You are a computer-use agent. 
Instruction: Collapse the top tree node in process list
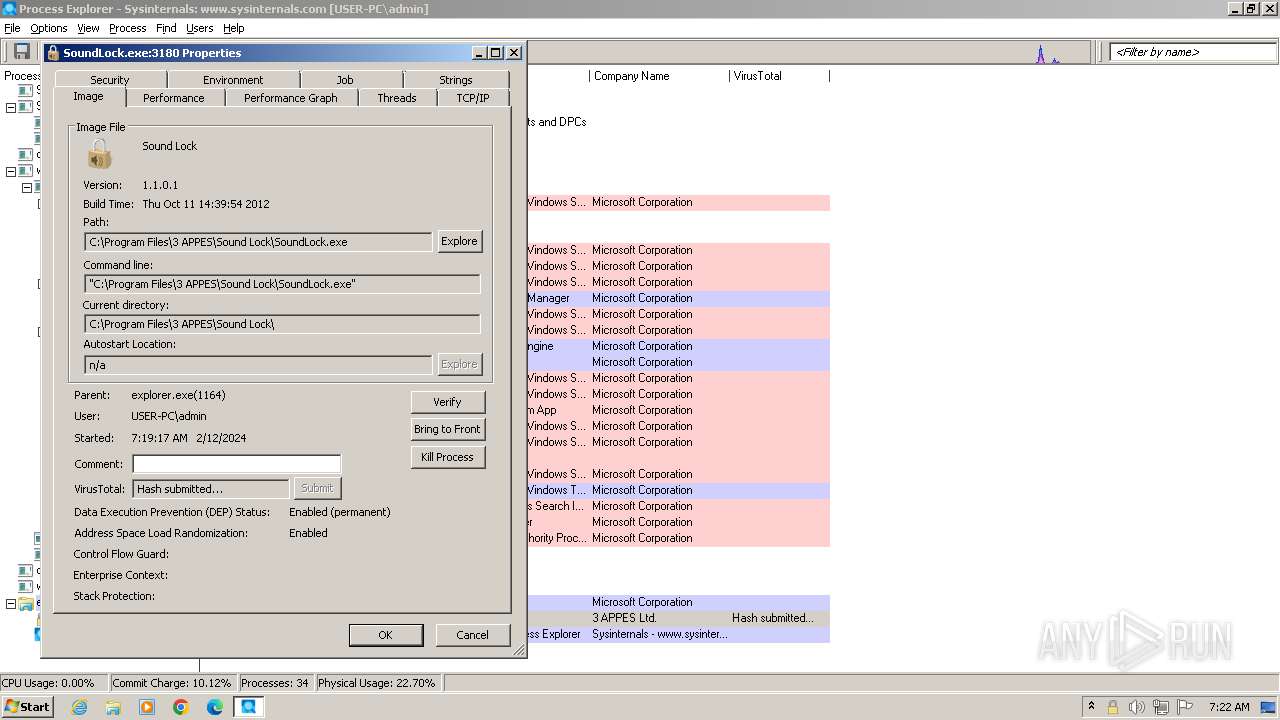tap(11, 107)
